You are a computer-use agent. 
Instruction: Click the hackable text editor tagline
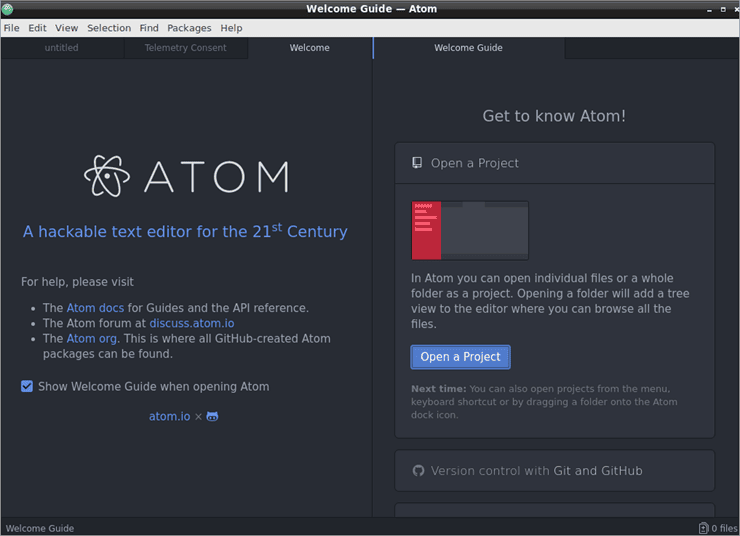[x=185, y=231]
